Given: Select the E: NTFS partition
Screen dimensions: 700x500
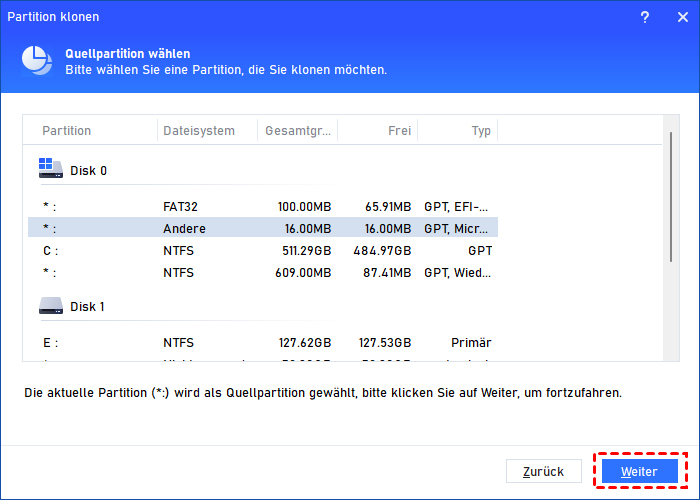Looking at the screenshot, I should [262, 343].
